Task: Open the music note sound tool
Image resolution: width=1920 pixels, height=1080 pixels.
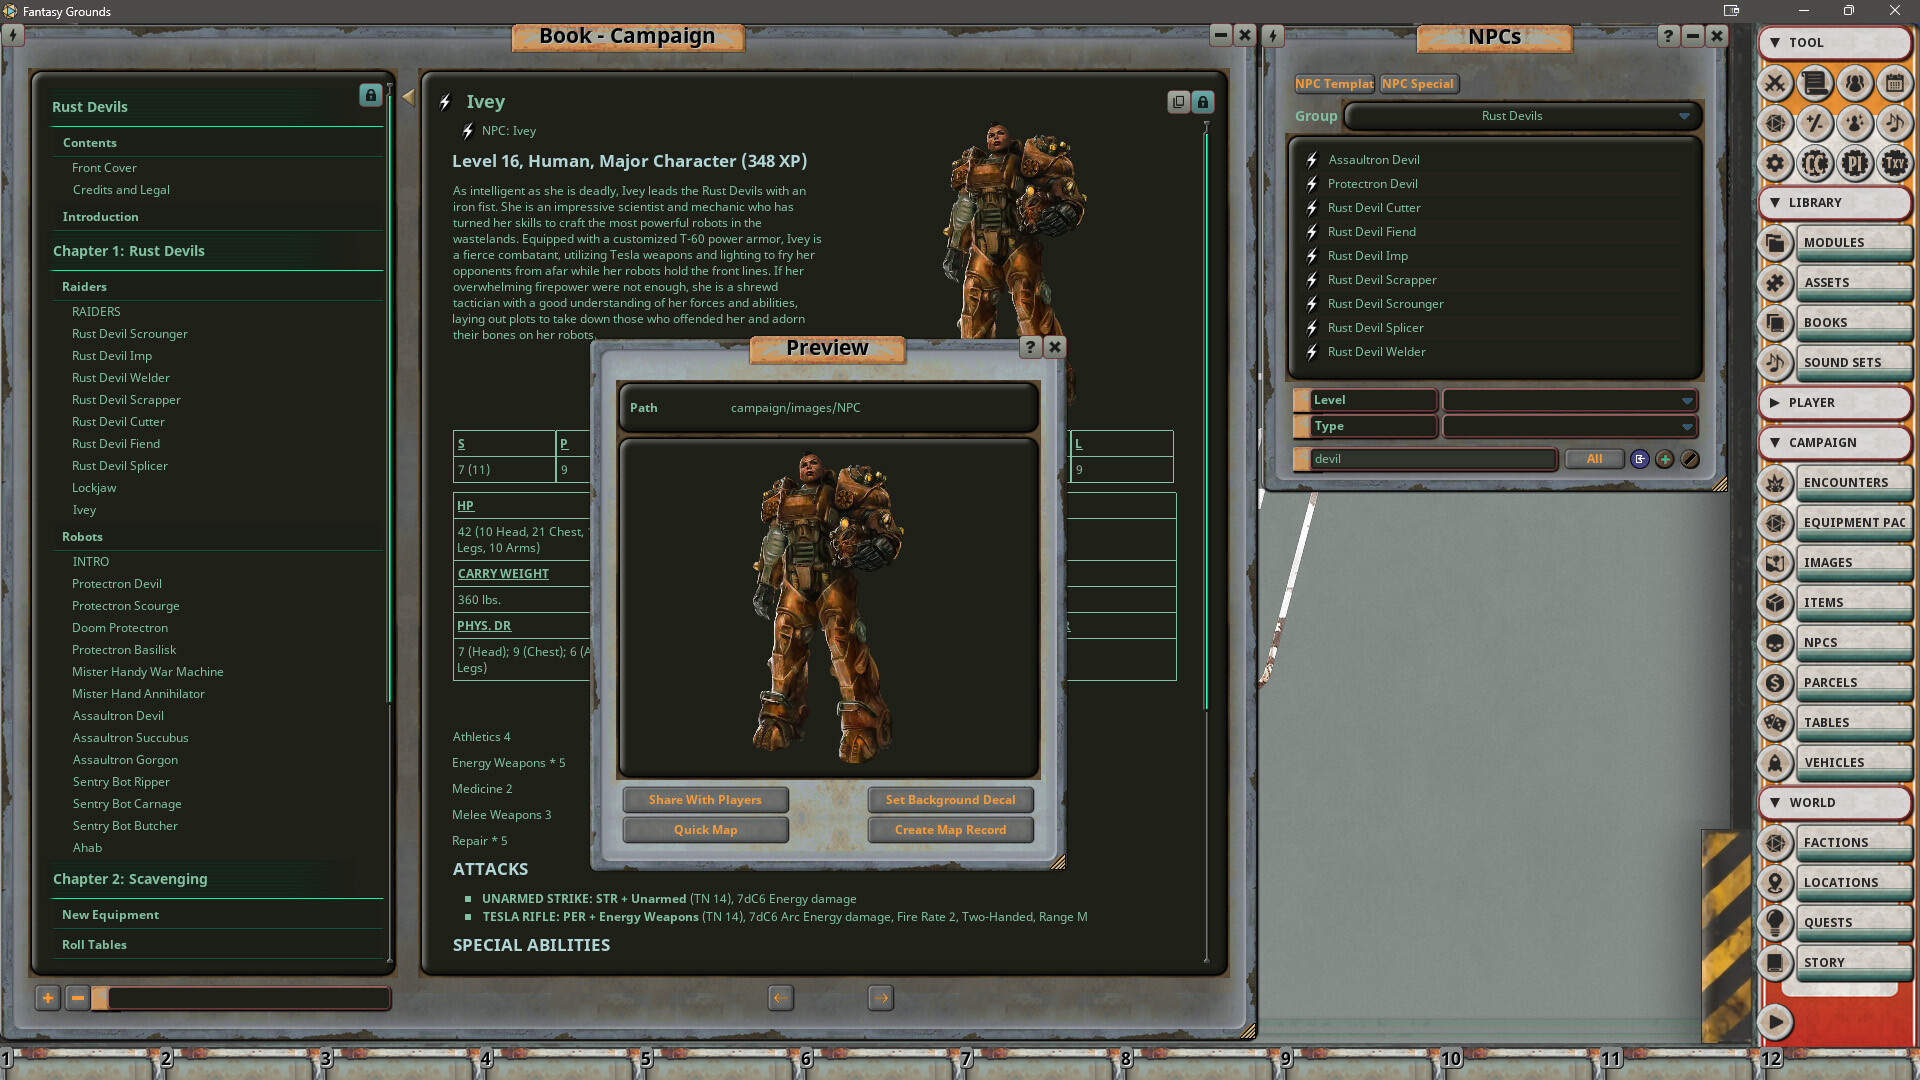Action: click(x=1895, y=124)
